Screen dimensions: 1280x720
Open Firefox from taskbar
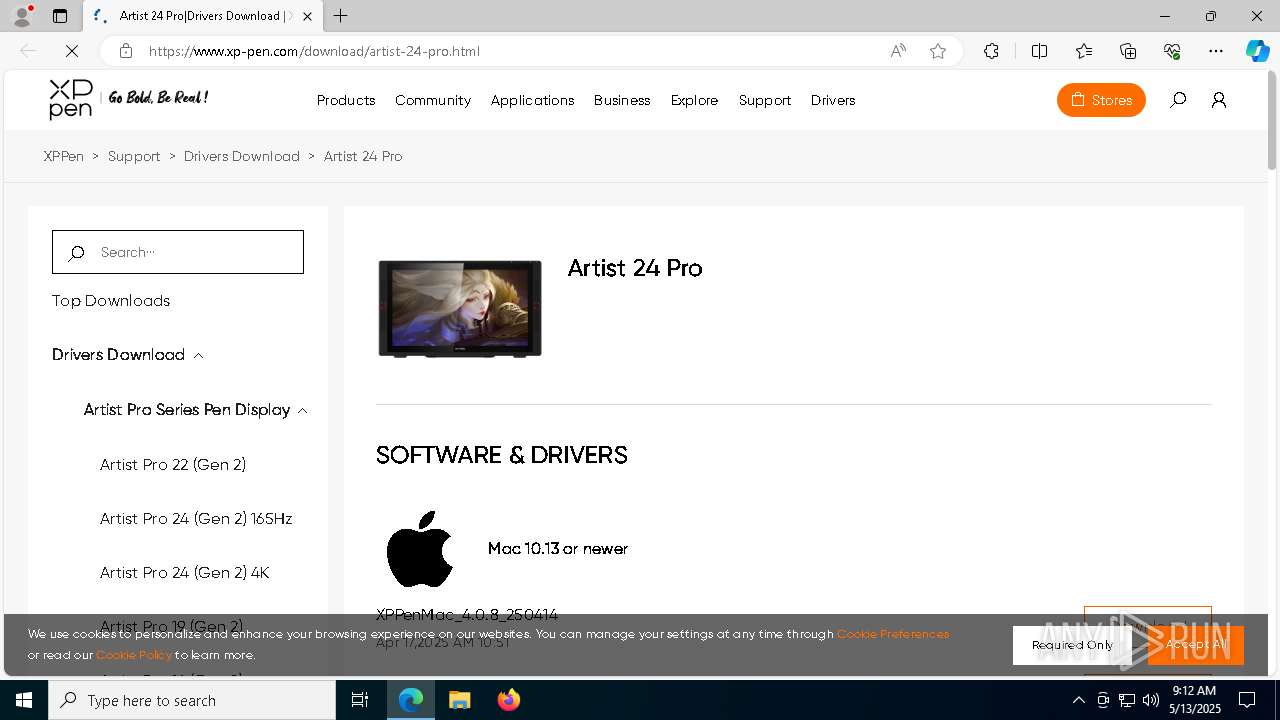coord(509,700)
